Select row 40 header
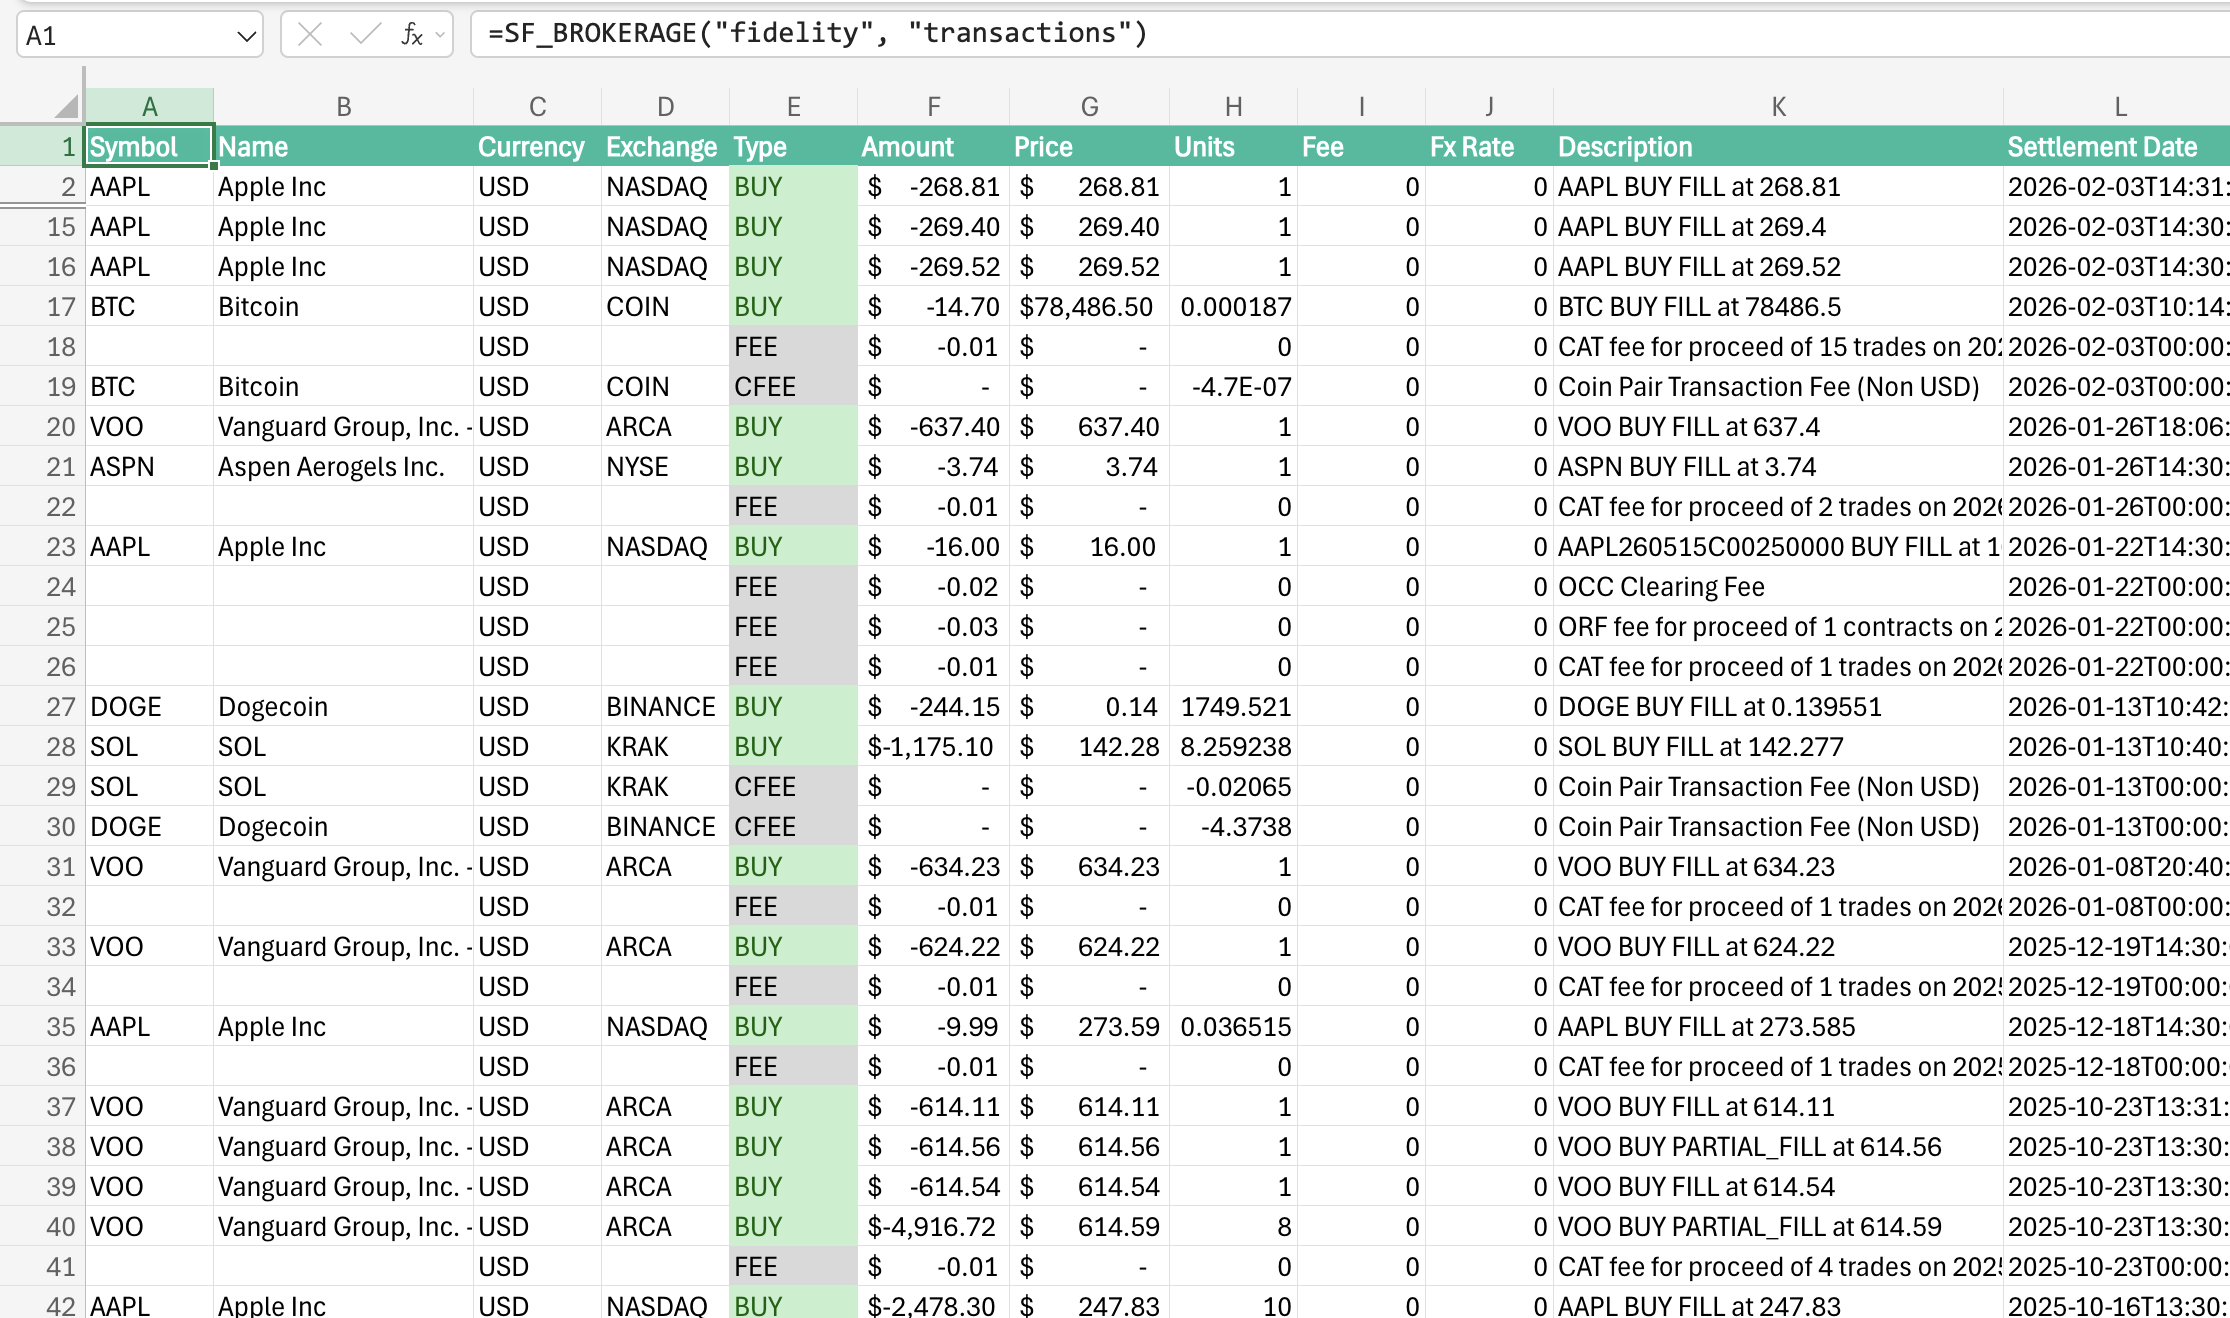Image resolution: width=2230 pixels, height=1318 pixels. (x=42, y=1226)
